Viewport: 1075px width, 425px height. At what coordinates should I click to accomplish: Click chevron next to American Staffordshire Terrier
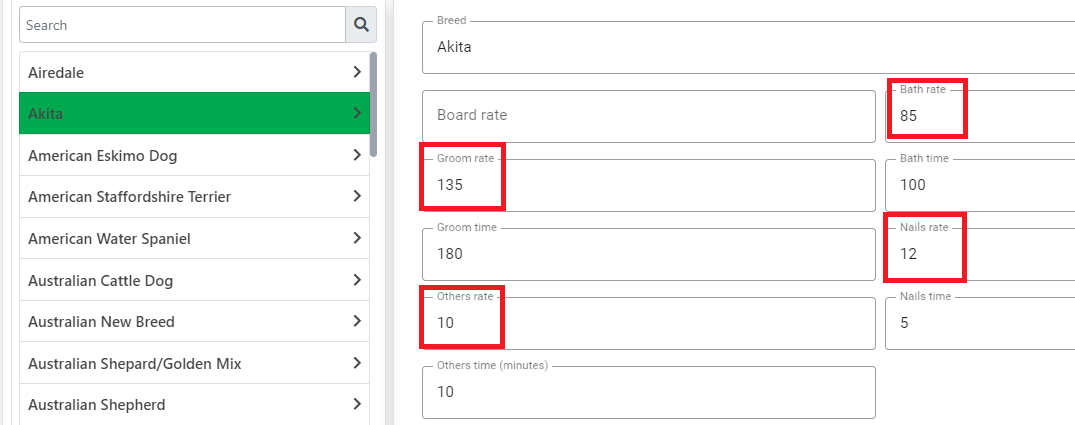[x=357, y=196]
